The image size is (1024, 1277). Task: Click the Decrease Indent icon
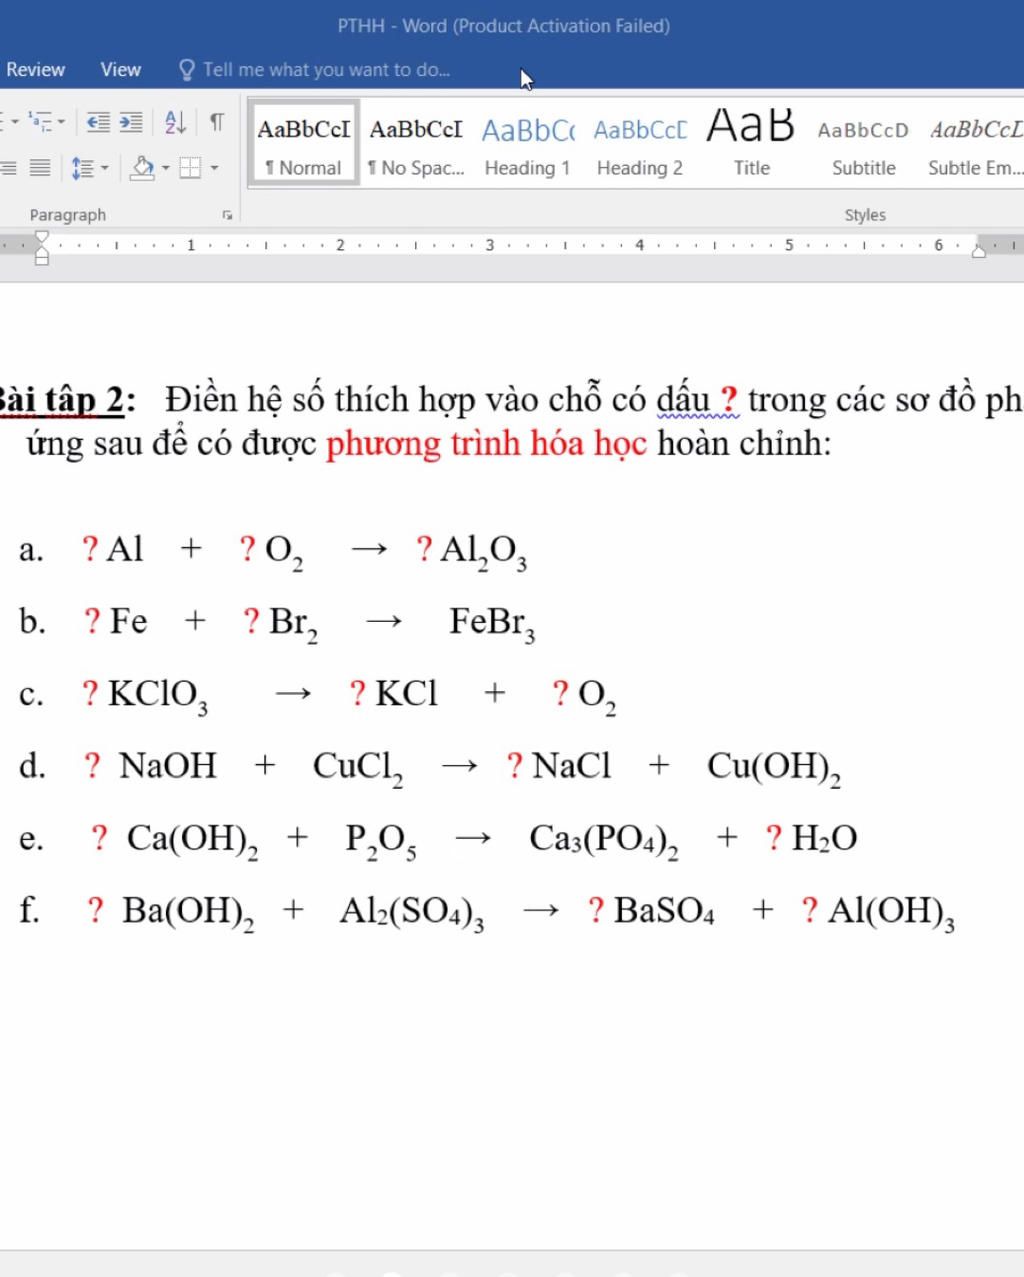[x=98, y=122]
